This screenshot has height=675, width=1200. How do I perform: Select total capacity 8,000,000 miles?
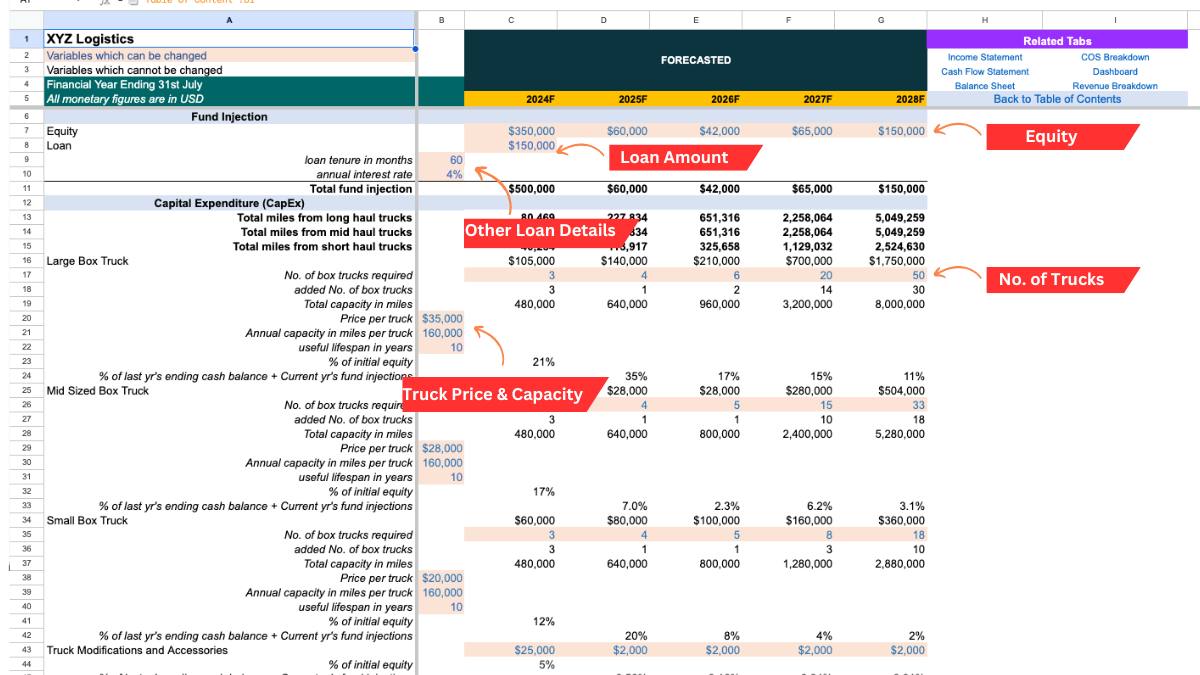click(x=880, y=304)
